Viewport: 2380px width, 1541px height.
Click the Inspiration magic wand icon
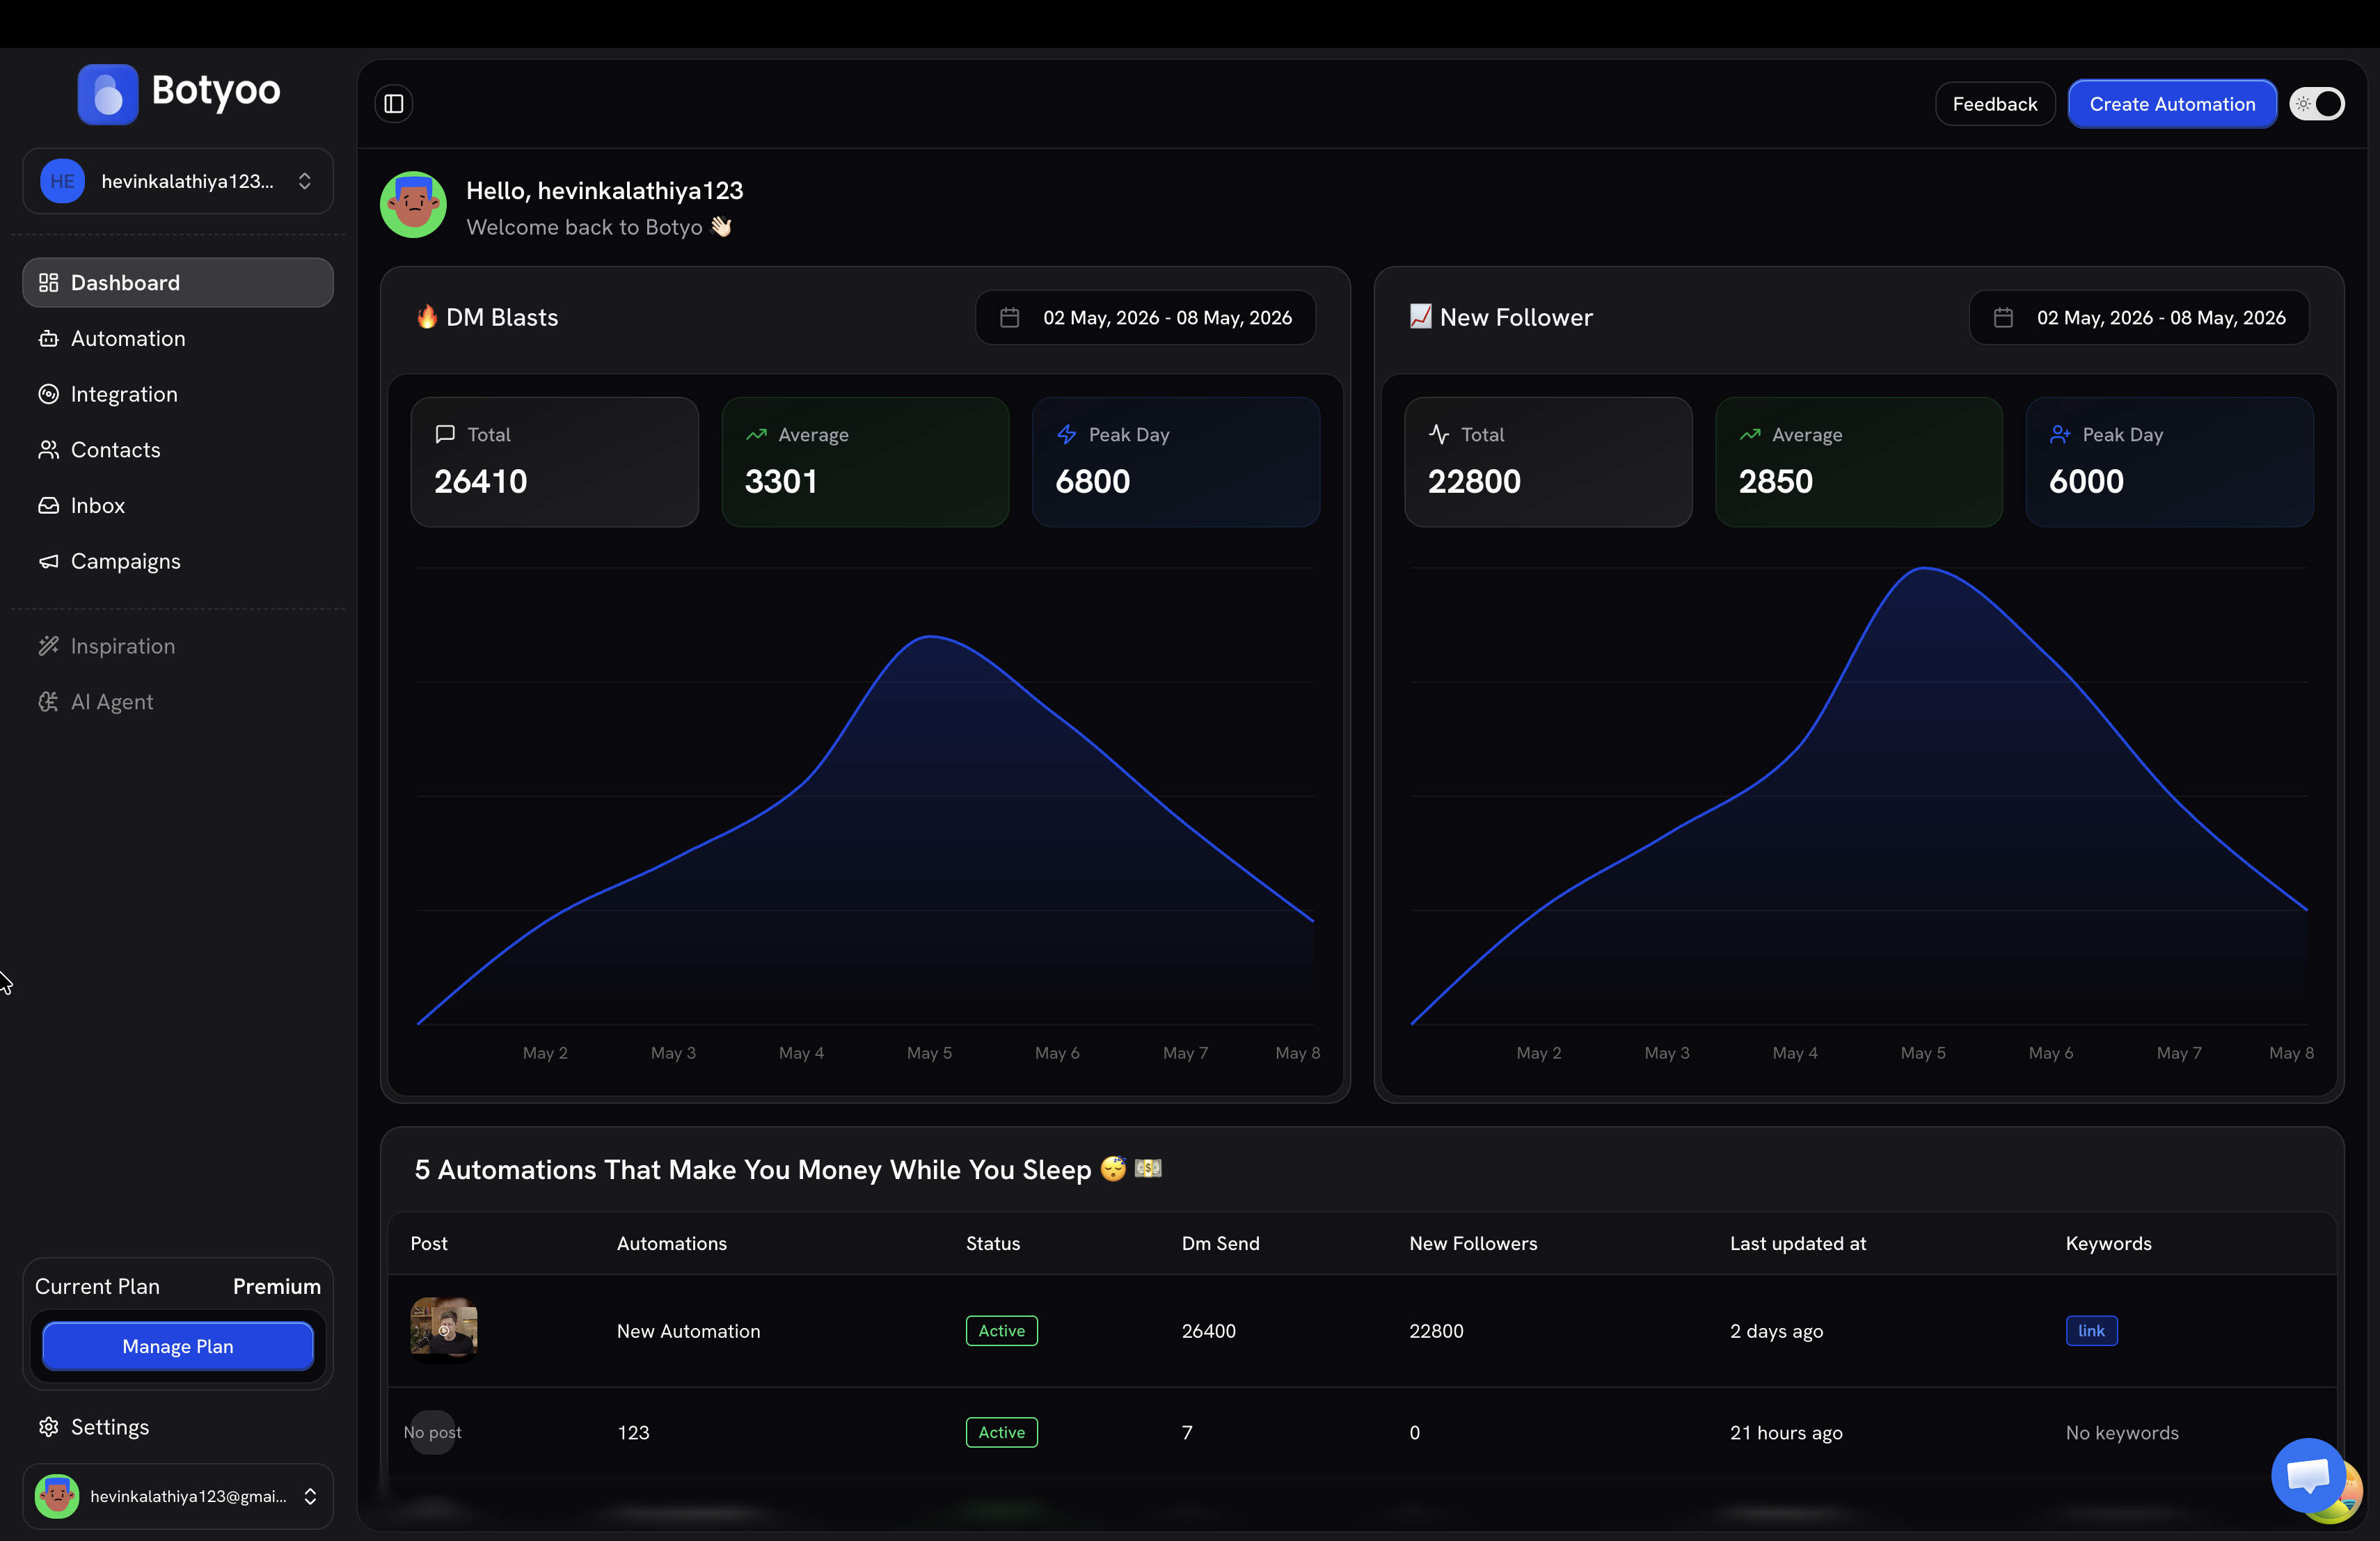[x=48, y=646]
